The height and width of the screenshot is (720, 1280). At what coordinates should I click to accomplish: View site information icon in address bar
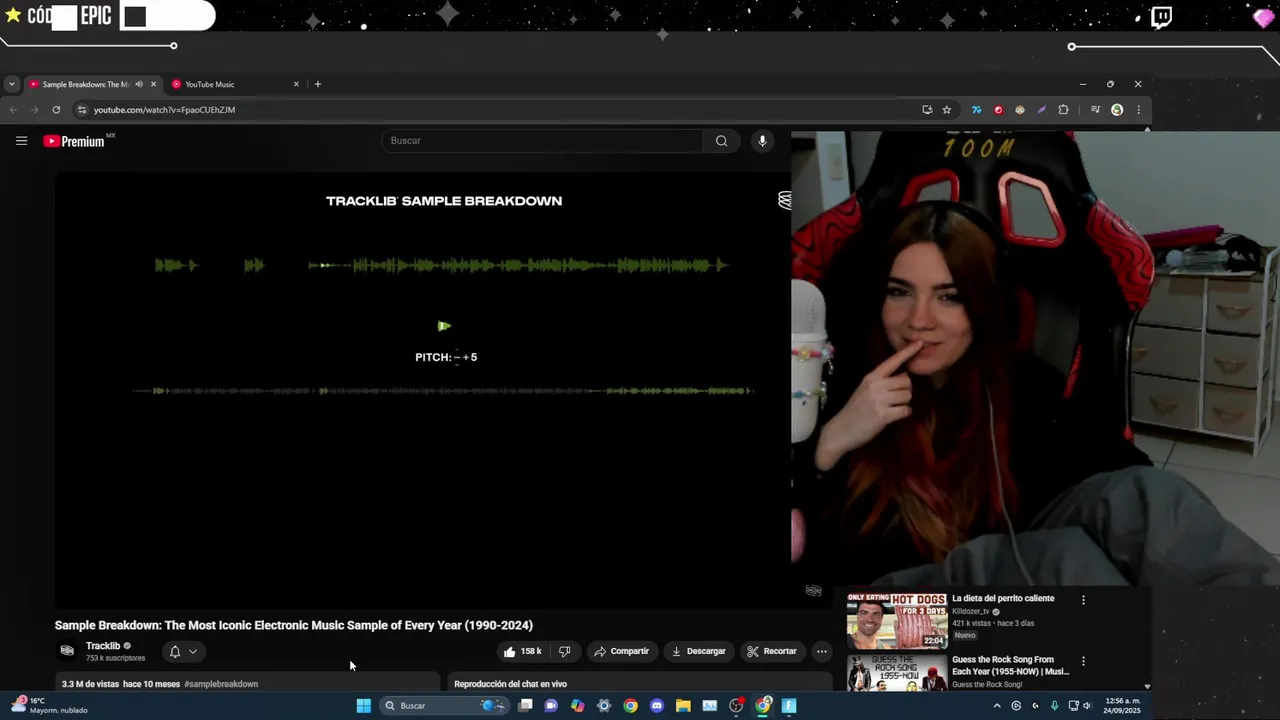tap(82, 110)
